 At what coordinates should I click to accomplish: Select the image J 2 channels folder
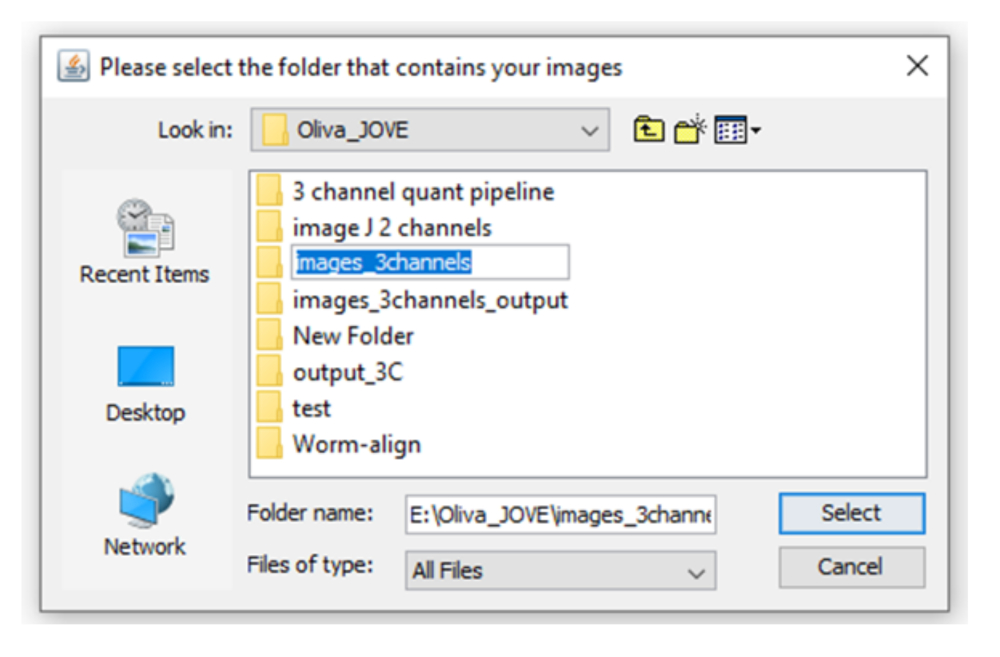[x=391, y=227]
